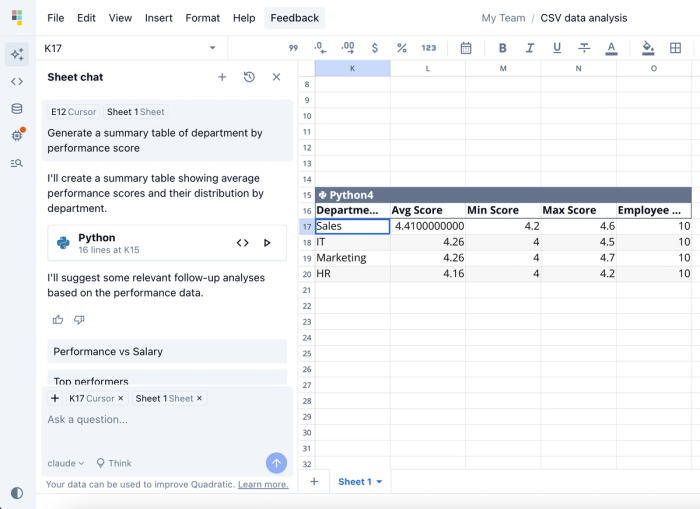
Task: Click Python 16 lines at K15 card
Action: (167, 243)
